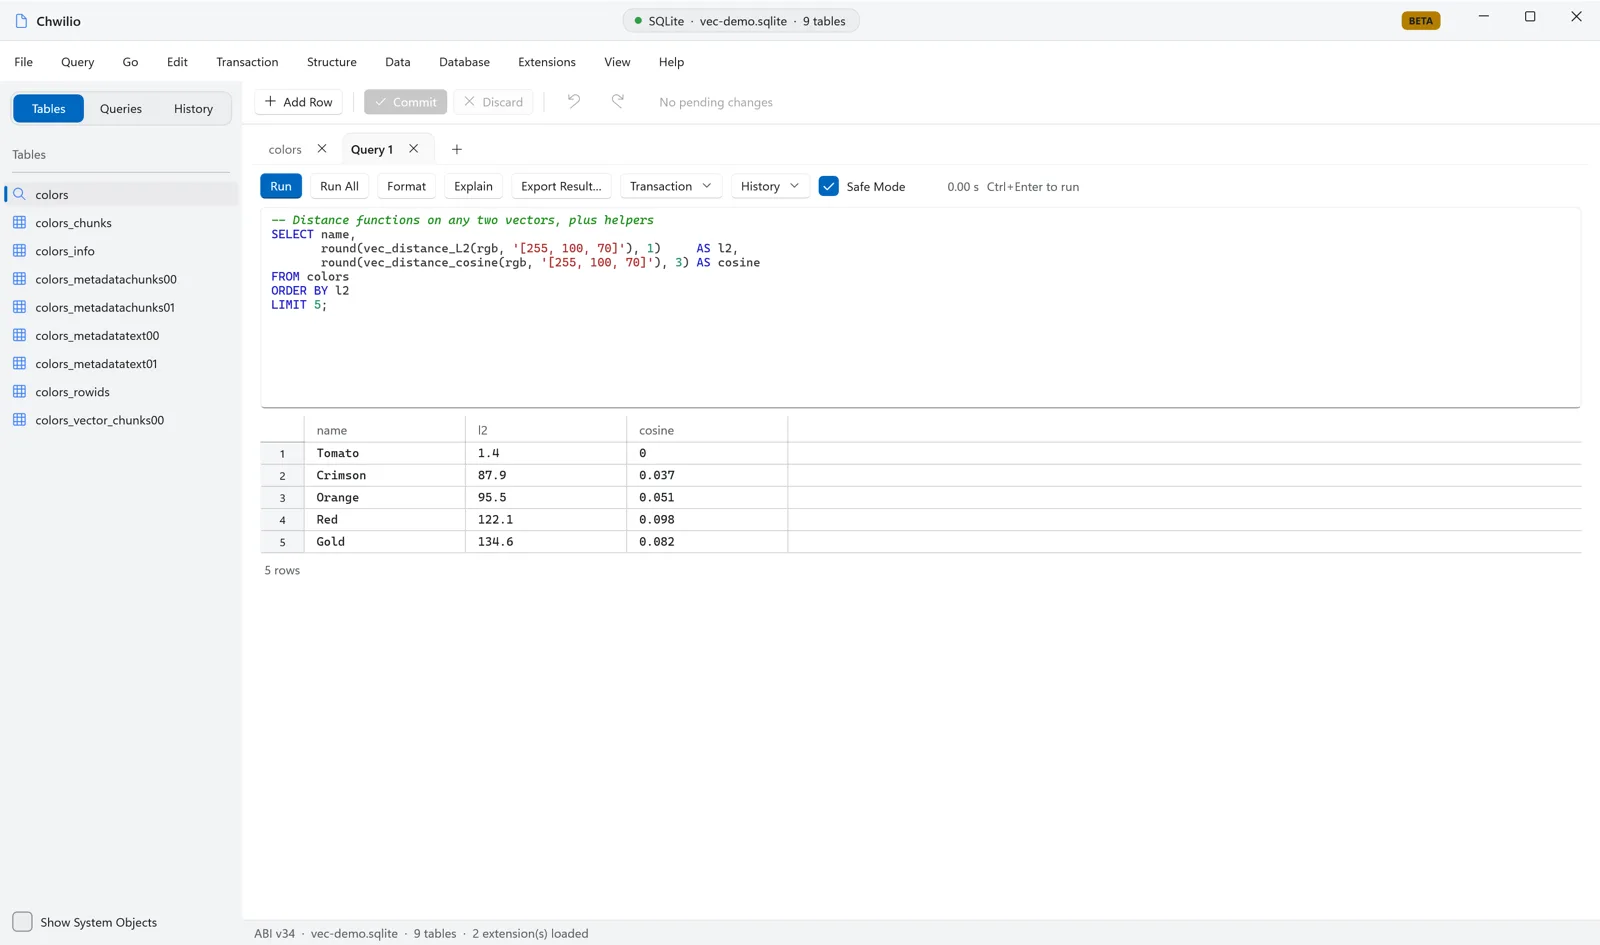Click the SQLite vec-demo.sqlite connection pill

(740, 20)
